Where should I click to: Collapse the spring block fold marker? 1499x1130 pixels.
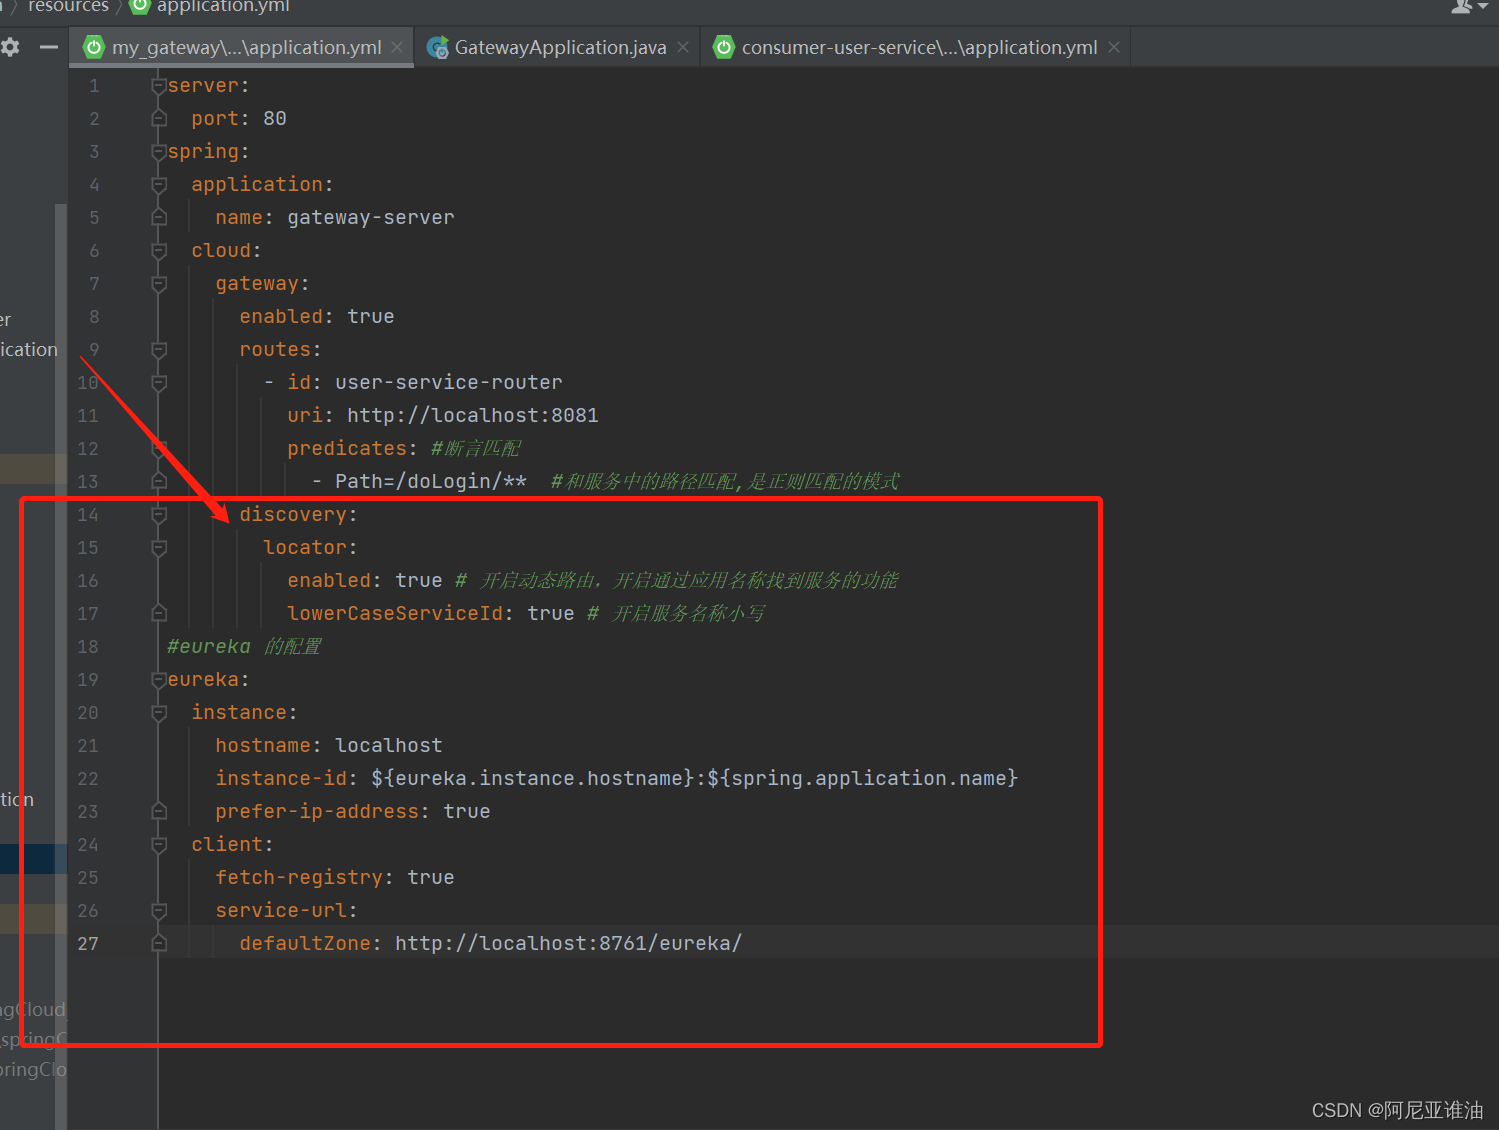158,152
